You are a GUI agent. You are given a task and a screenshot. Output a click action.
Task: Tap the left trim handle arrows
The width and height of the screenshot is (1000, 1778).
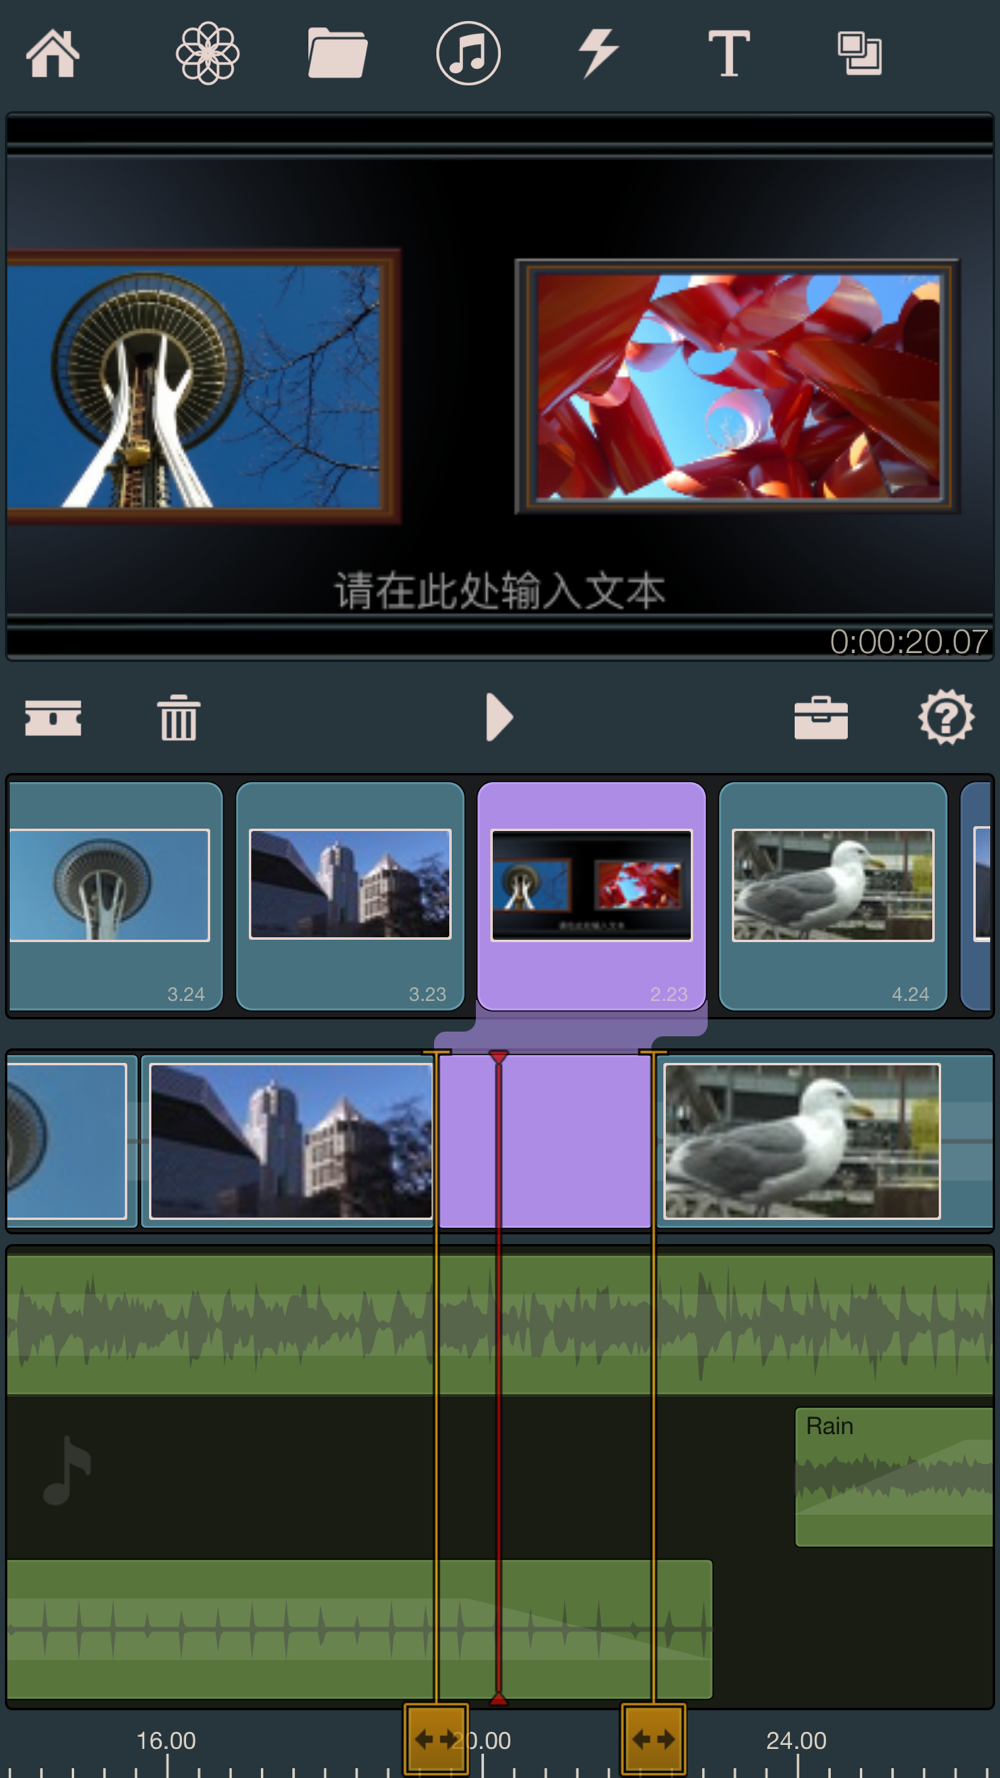click(436, 1739)
